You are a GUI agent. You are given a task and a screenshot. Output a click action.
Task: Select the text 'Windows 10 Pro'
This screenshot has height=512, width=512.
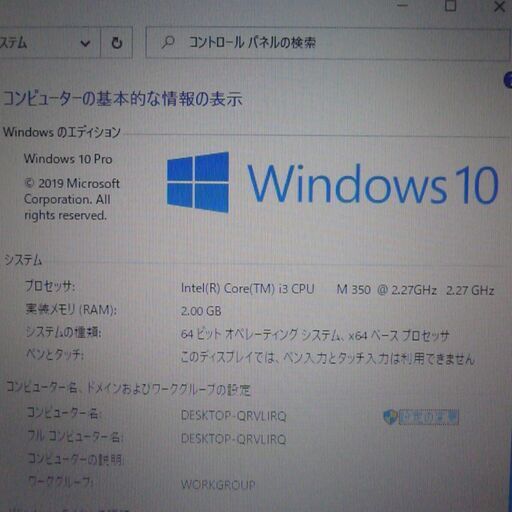(68, 159)
